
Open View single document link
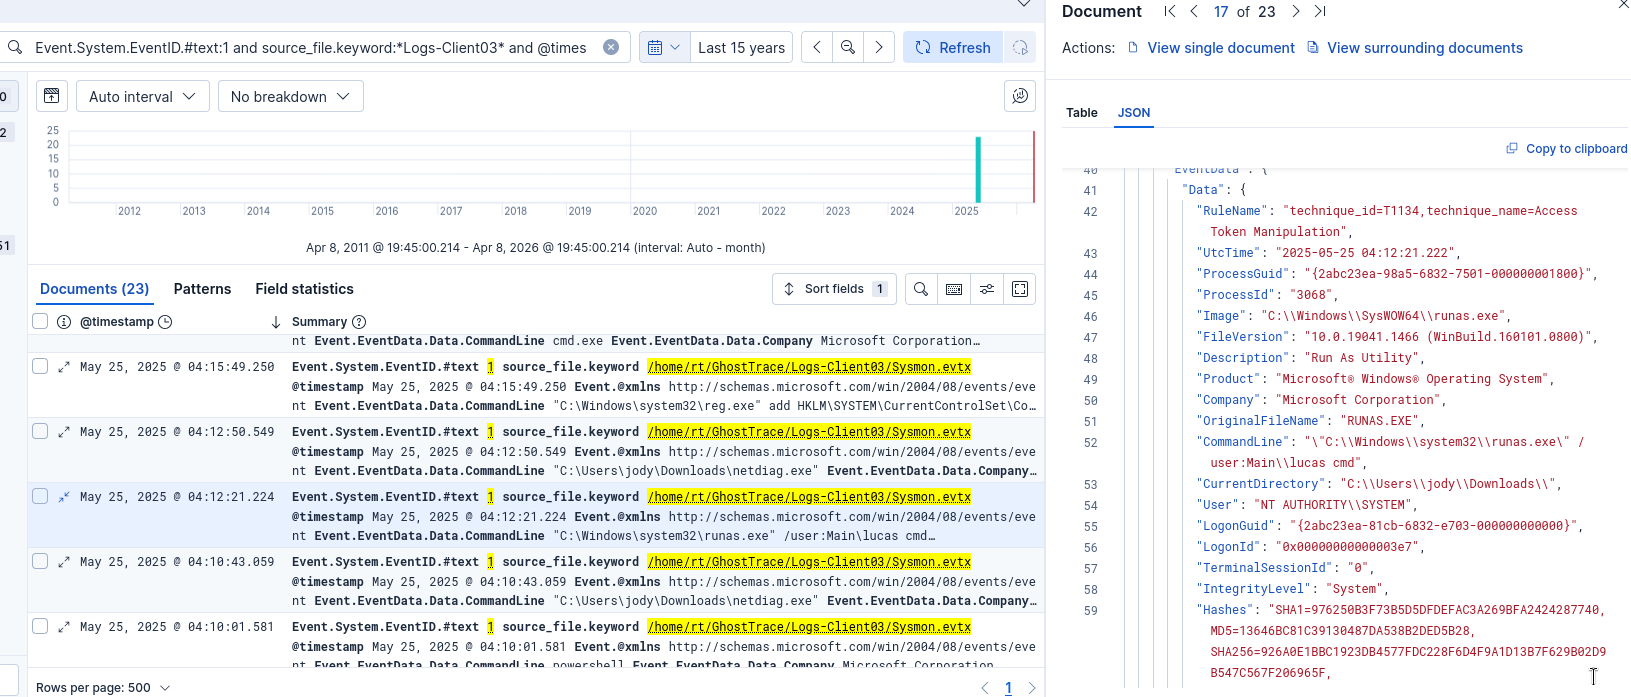coord(1211,48)
